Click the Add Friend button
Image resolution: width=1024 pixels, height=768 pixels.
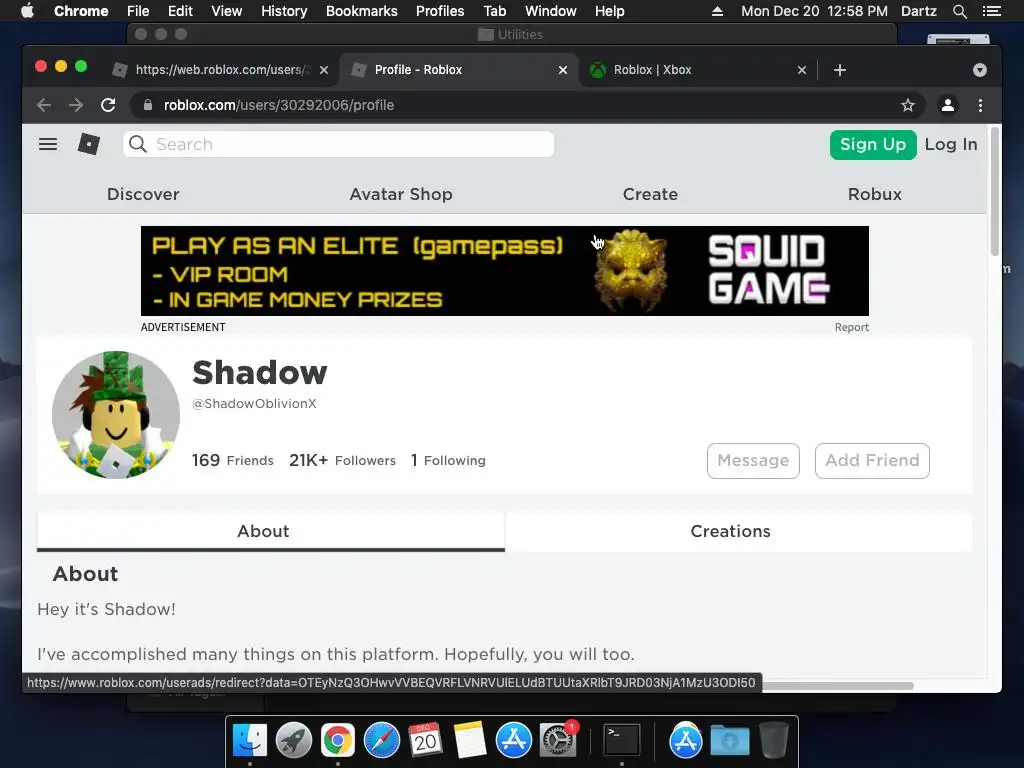click(872, 460)
